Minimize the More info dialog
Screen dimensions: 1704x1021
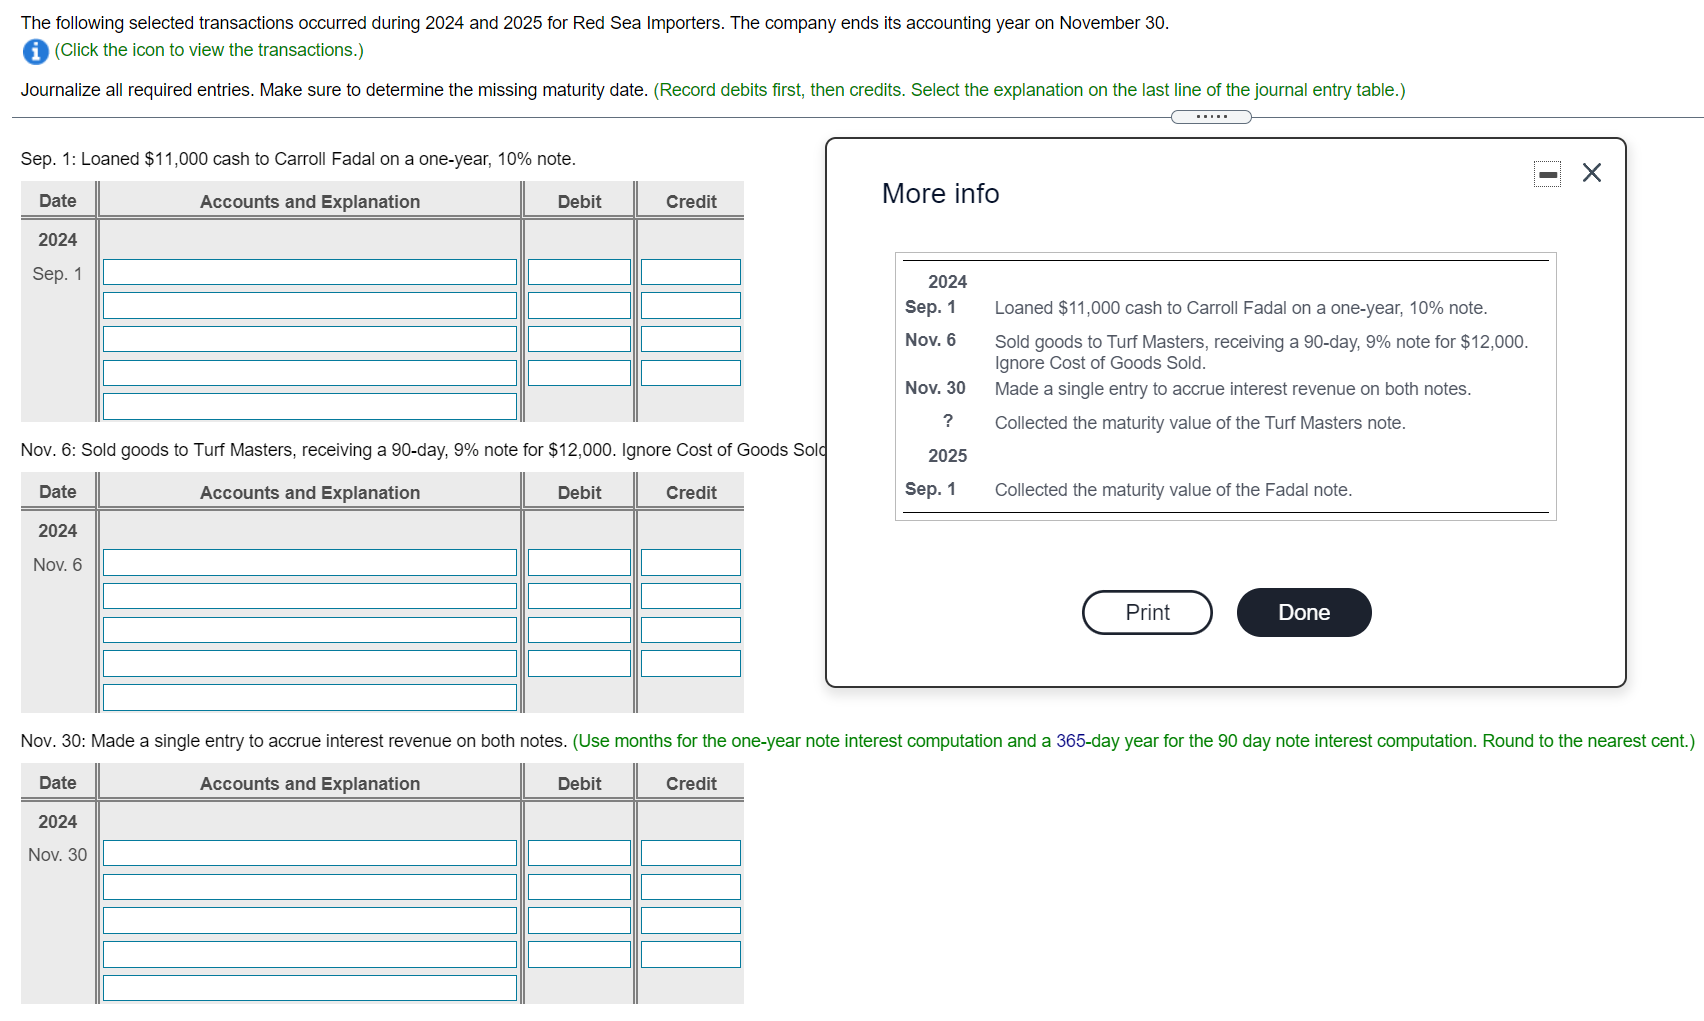click(1547, 174)
